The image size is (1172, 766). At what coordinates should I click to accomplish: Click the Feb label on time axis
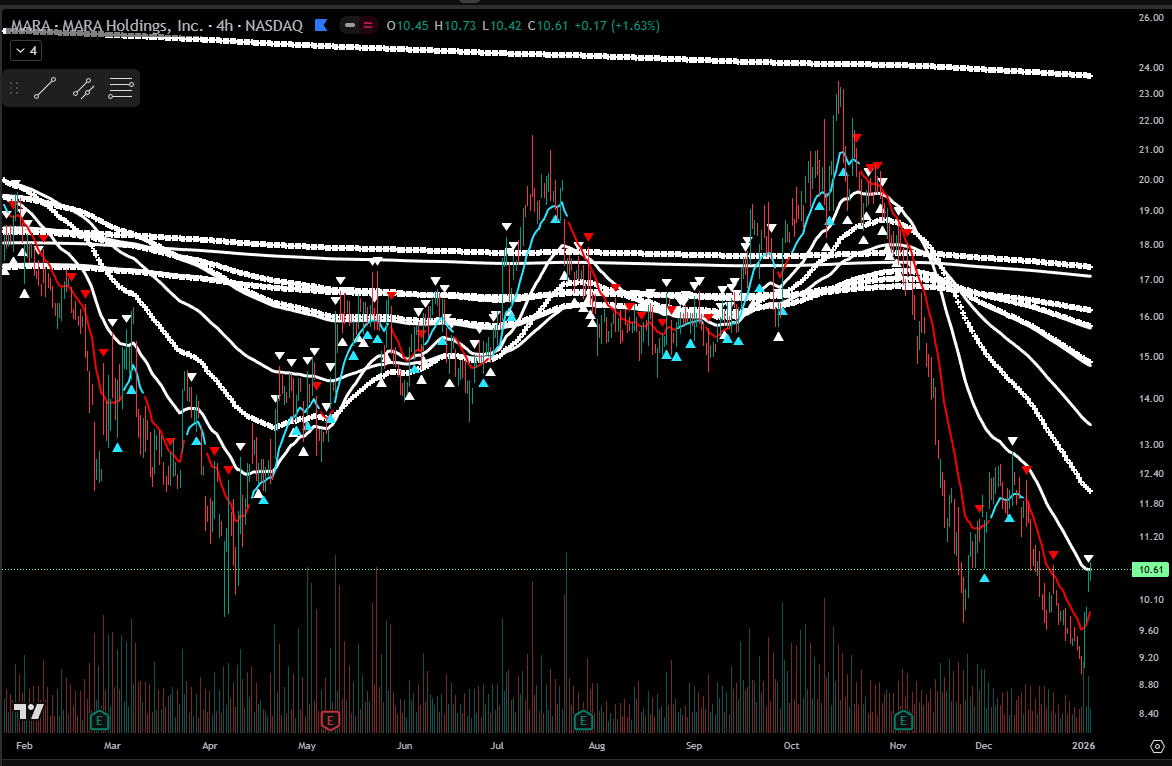tap(25, 746)
